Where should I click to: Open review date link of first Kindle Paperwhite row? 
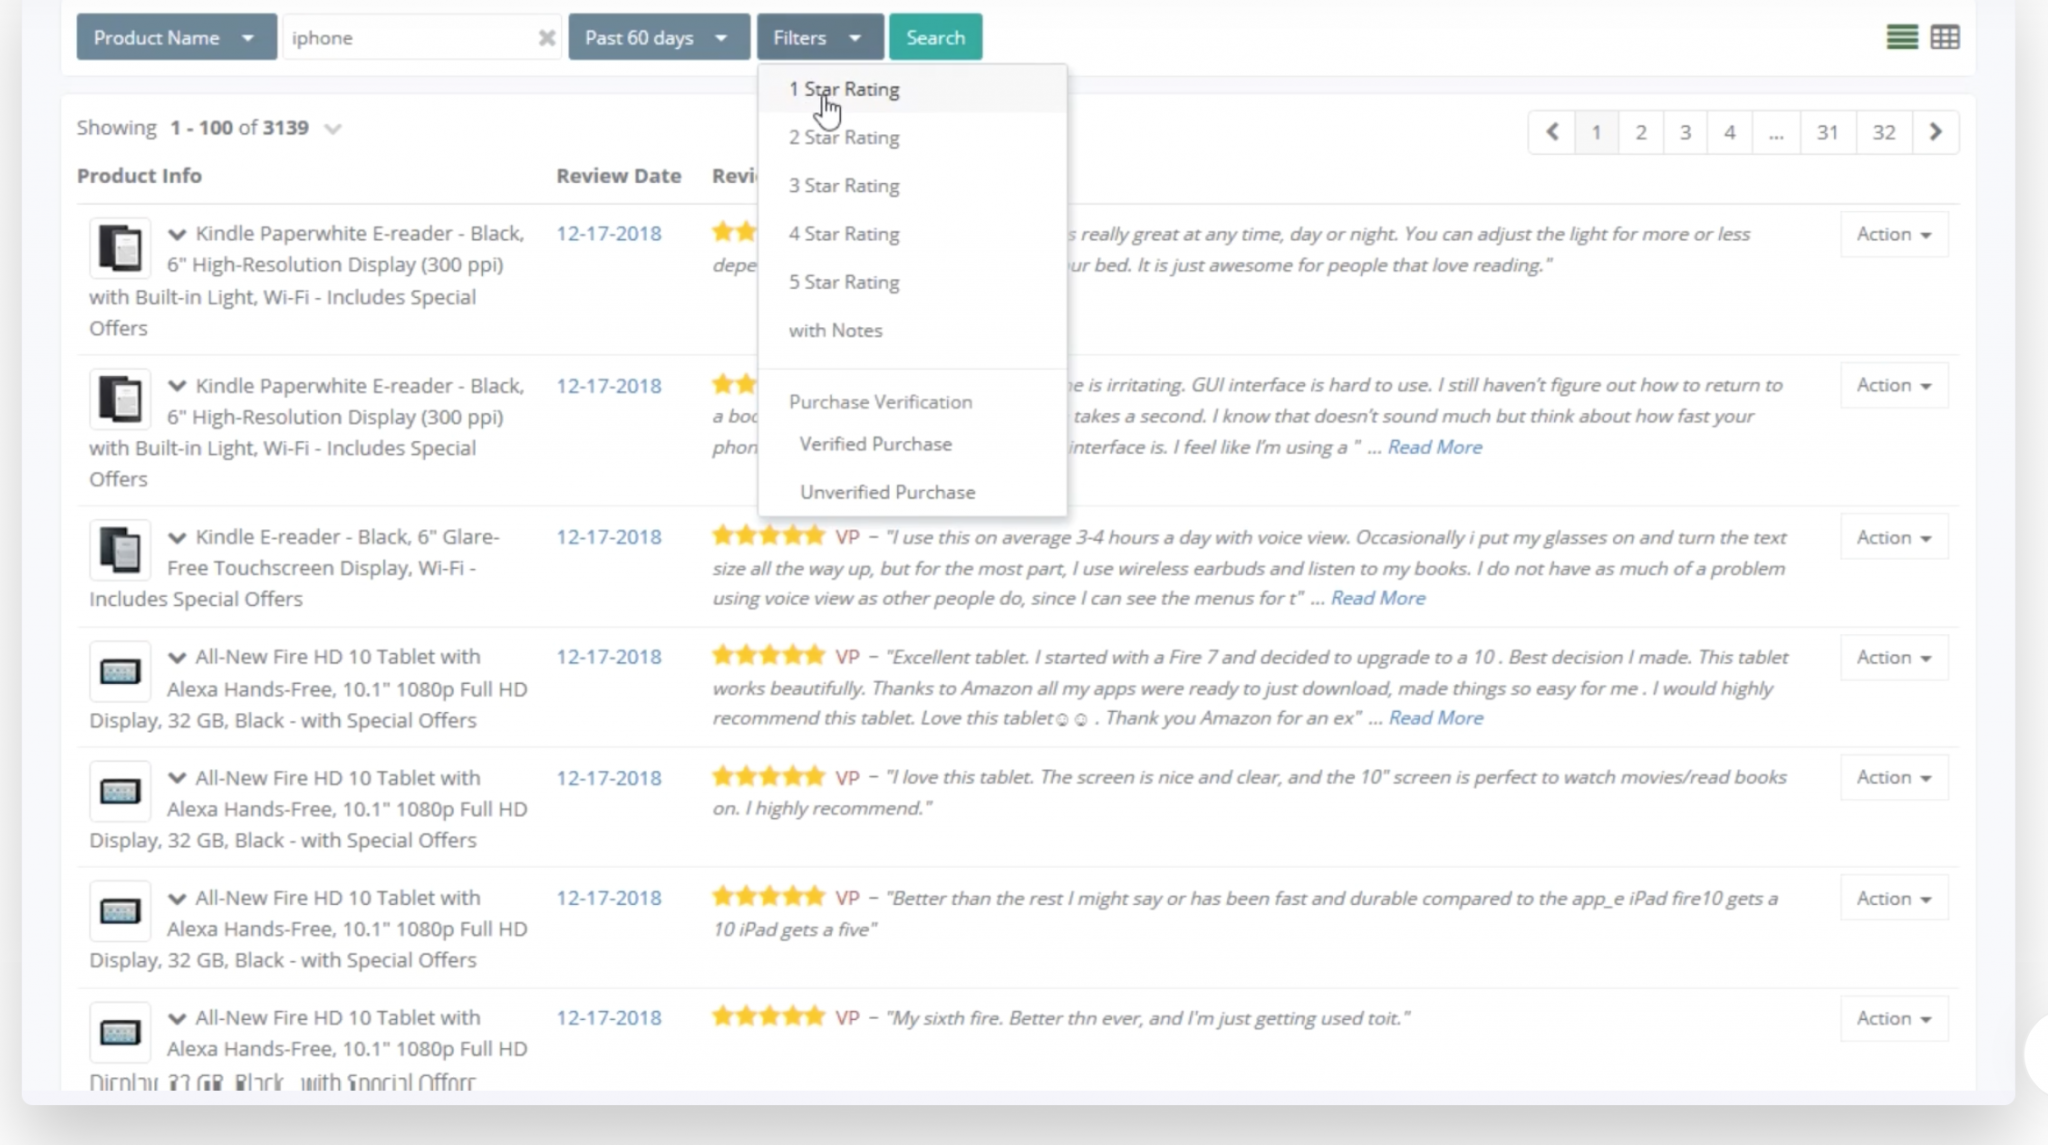(609, 234)
